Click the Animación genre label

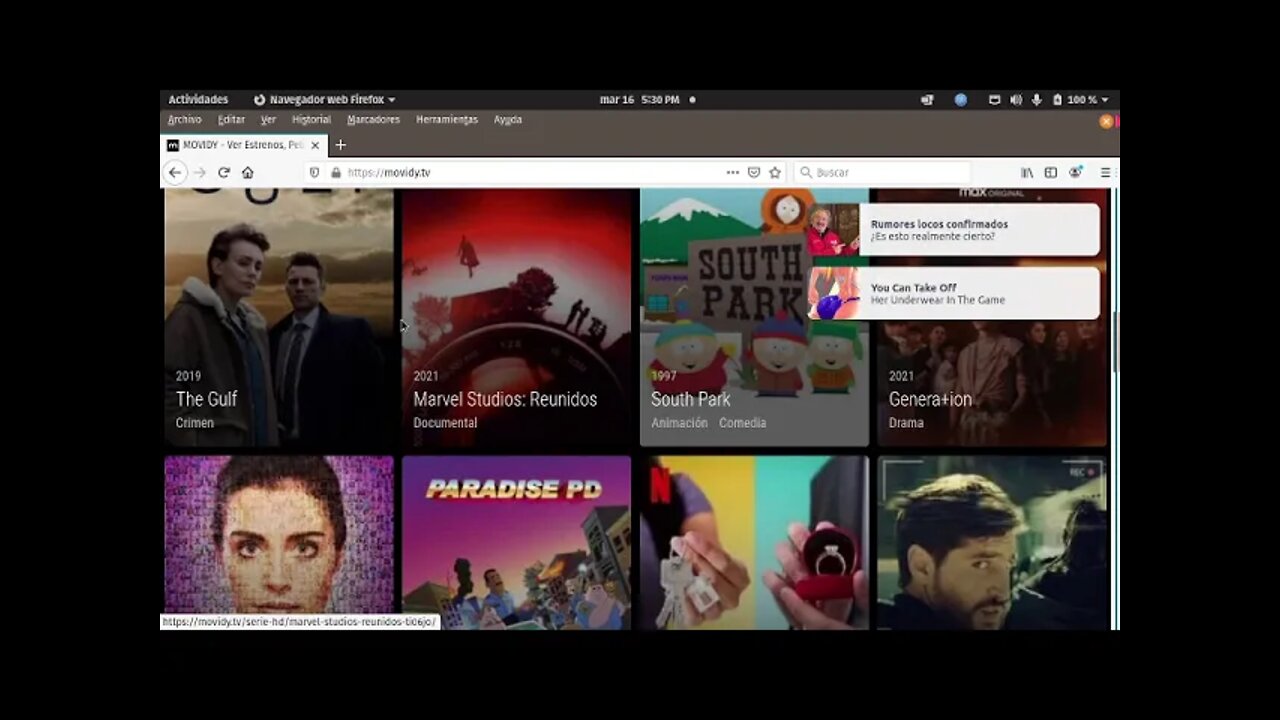(679, 423)
